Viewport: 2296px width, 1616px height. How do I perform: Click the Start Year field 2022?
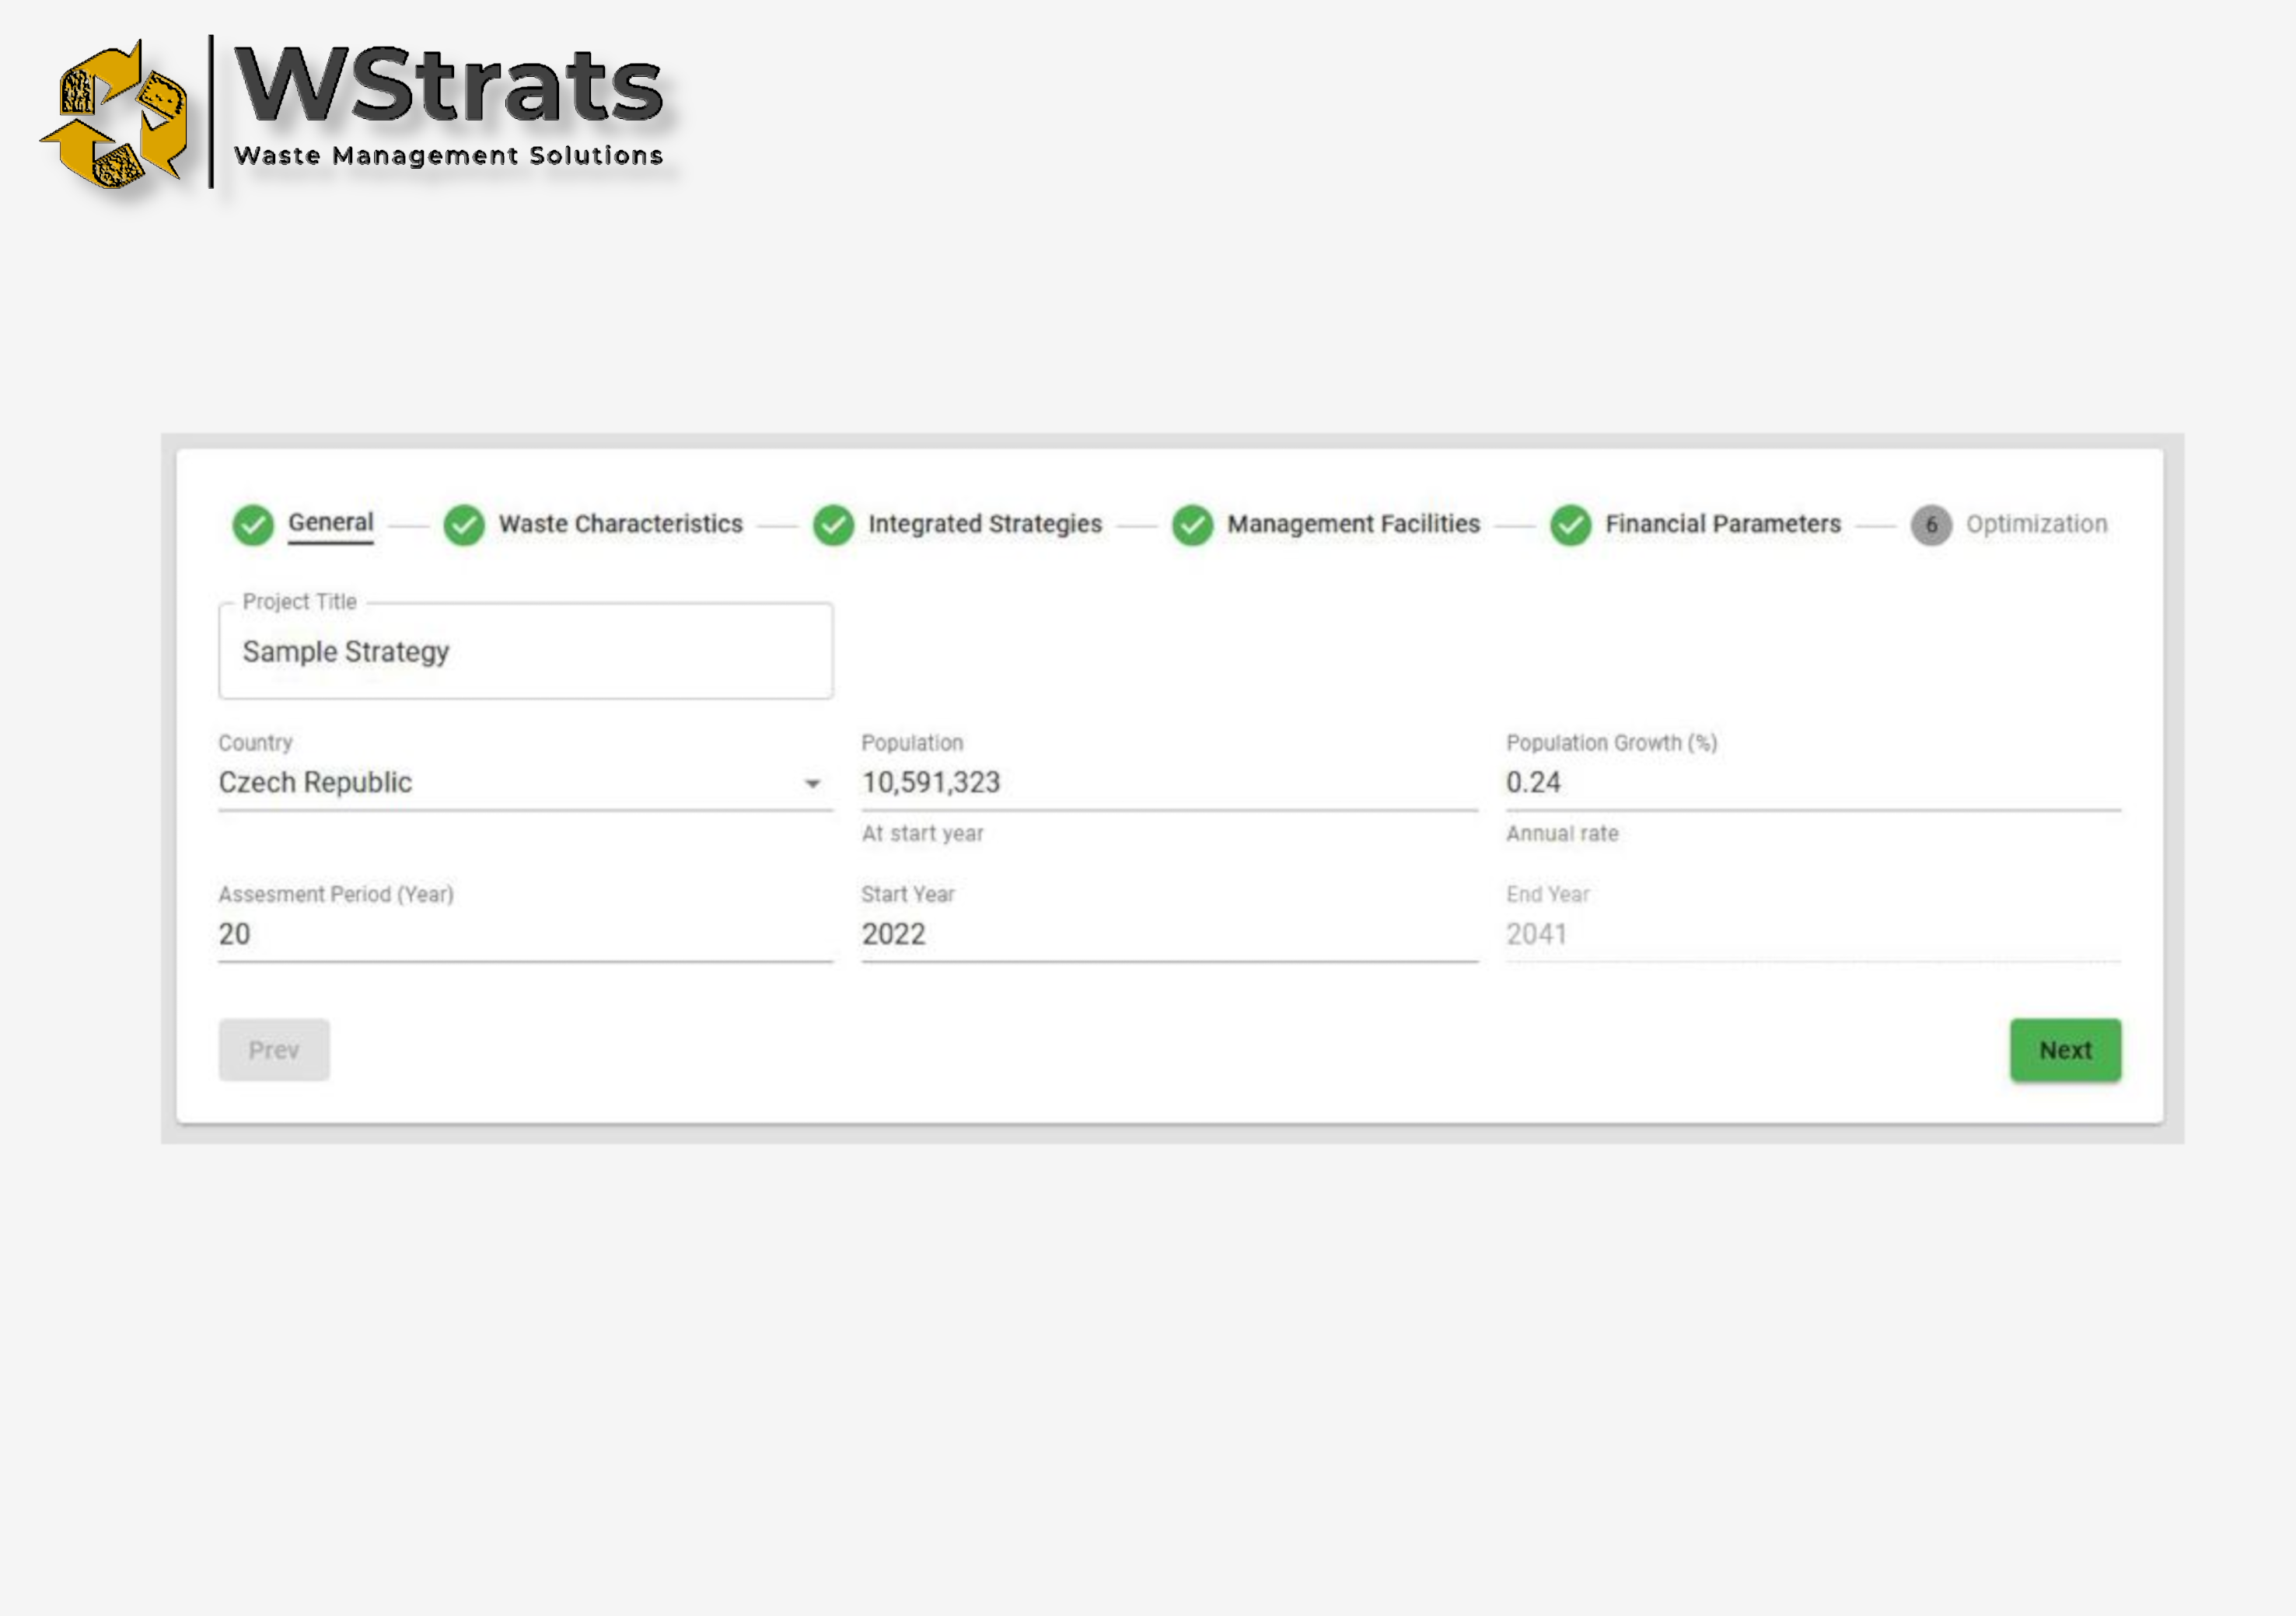(x=1169, y=935)
